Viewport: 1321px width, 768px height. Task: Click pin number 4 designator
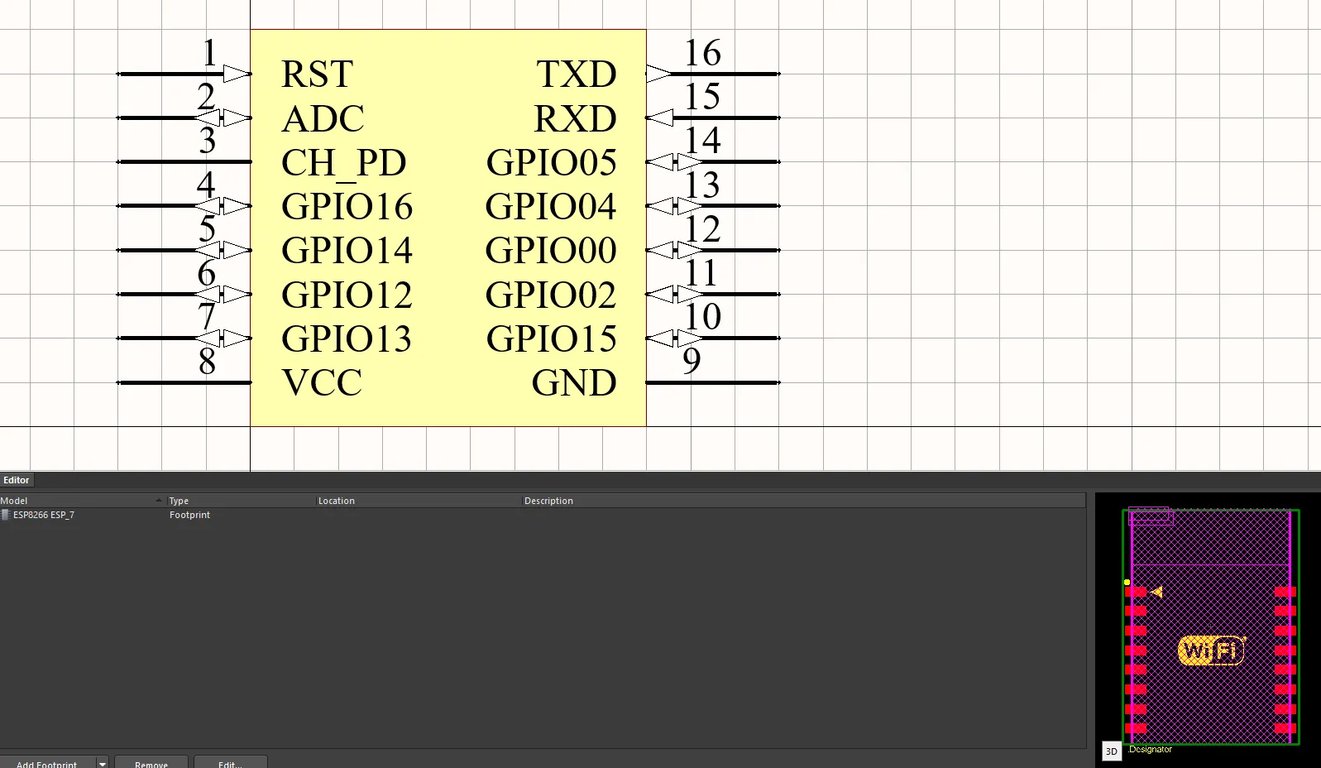[206, 185]
